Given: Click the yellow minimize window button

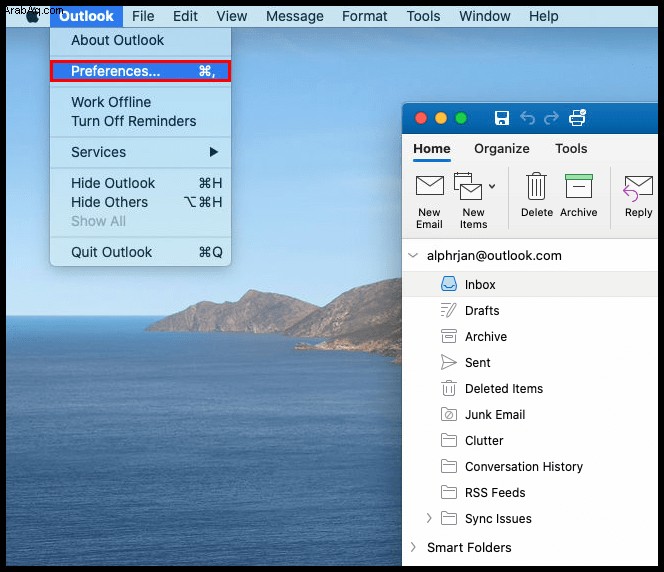Looking at the screenshot, I should (x=441, y=118).
